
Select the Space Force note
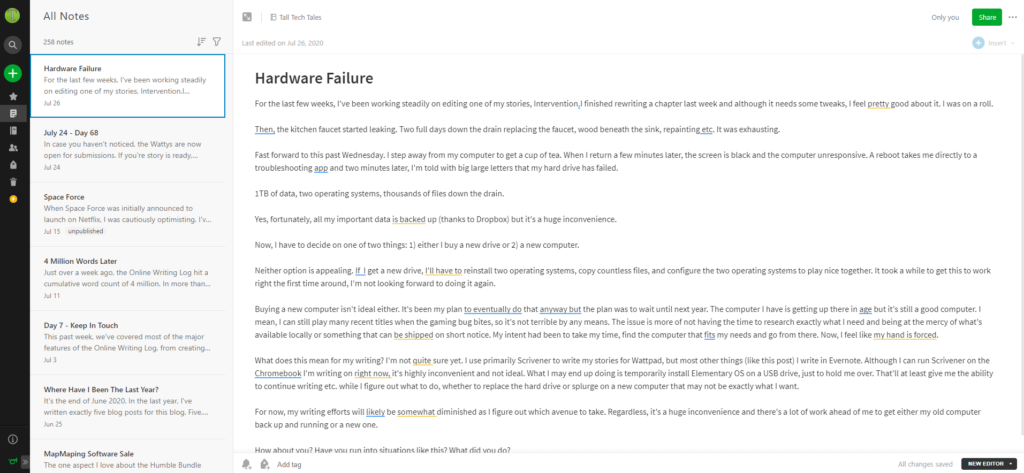(x=127, y=214)
